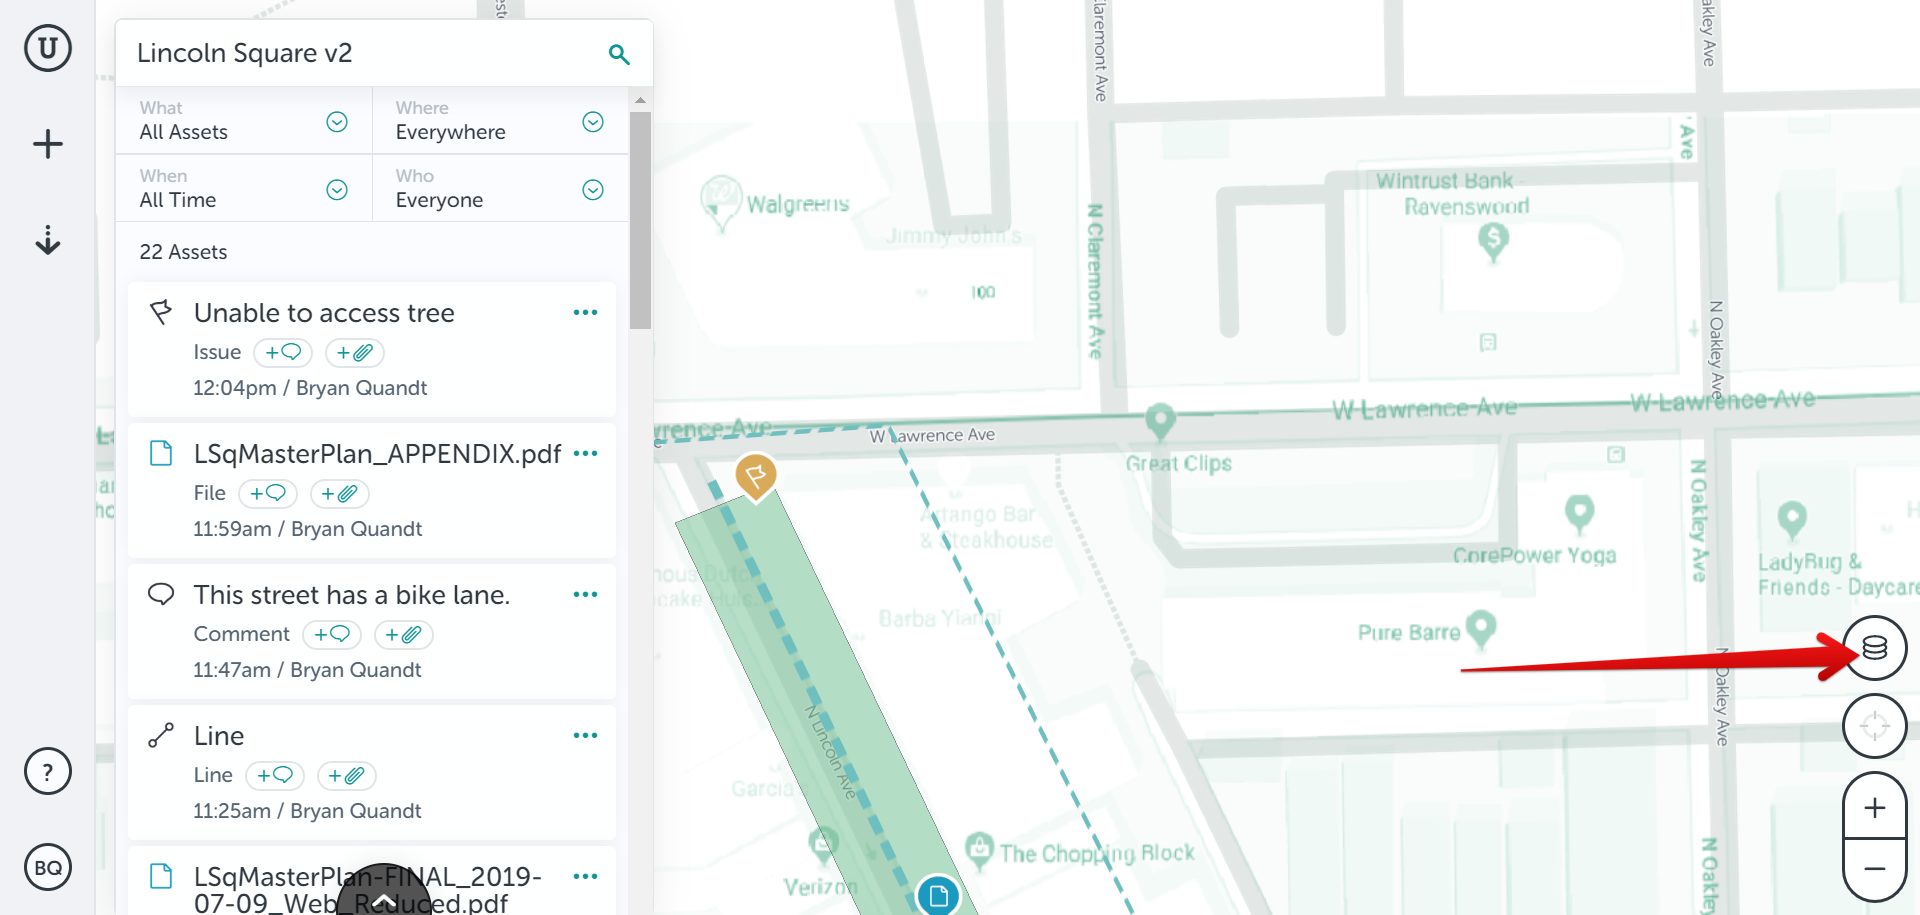Open the BQ user profile badge
The height and width of the screenshot is (915, 1920).
coord(48,868)
